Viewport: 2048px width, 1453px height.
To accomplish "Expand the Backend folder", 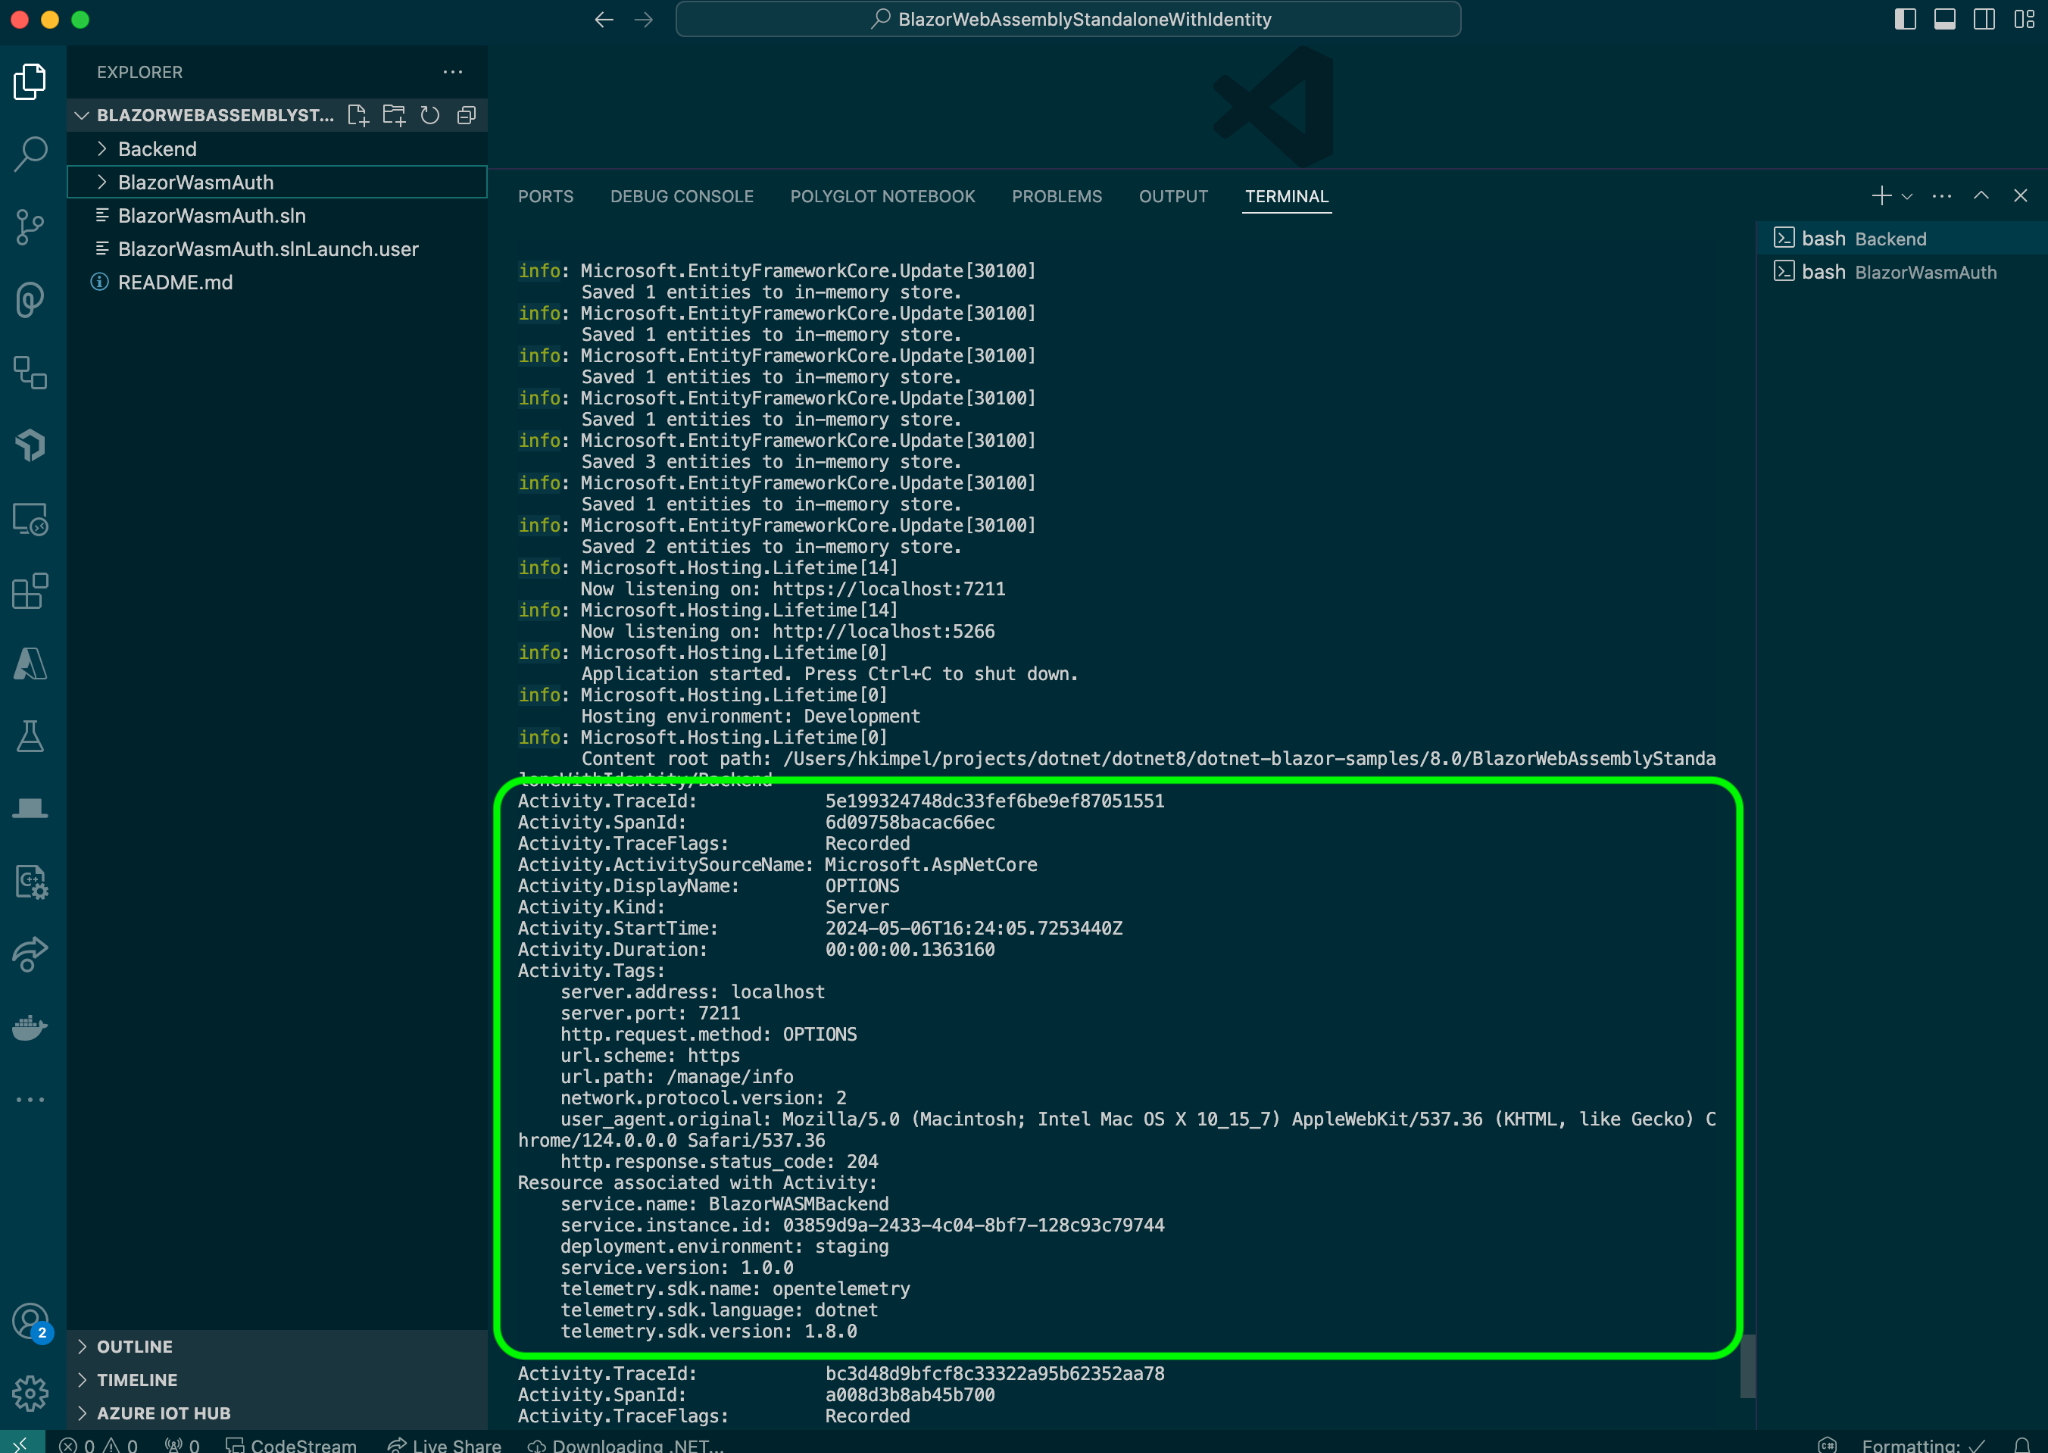I will coord(157,149).
